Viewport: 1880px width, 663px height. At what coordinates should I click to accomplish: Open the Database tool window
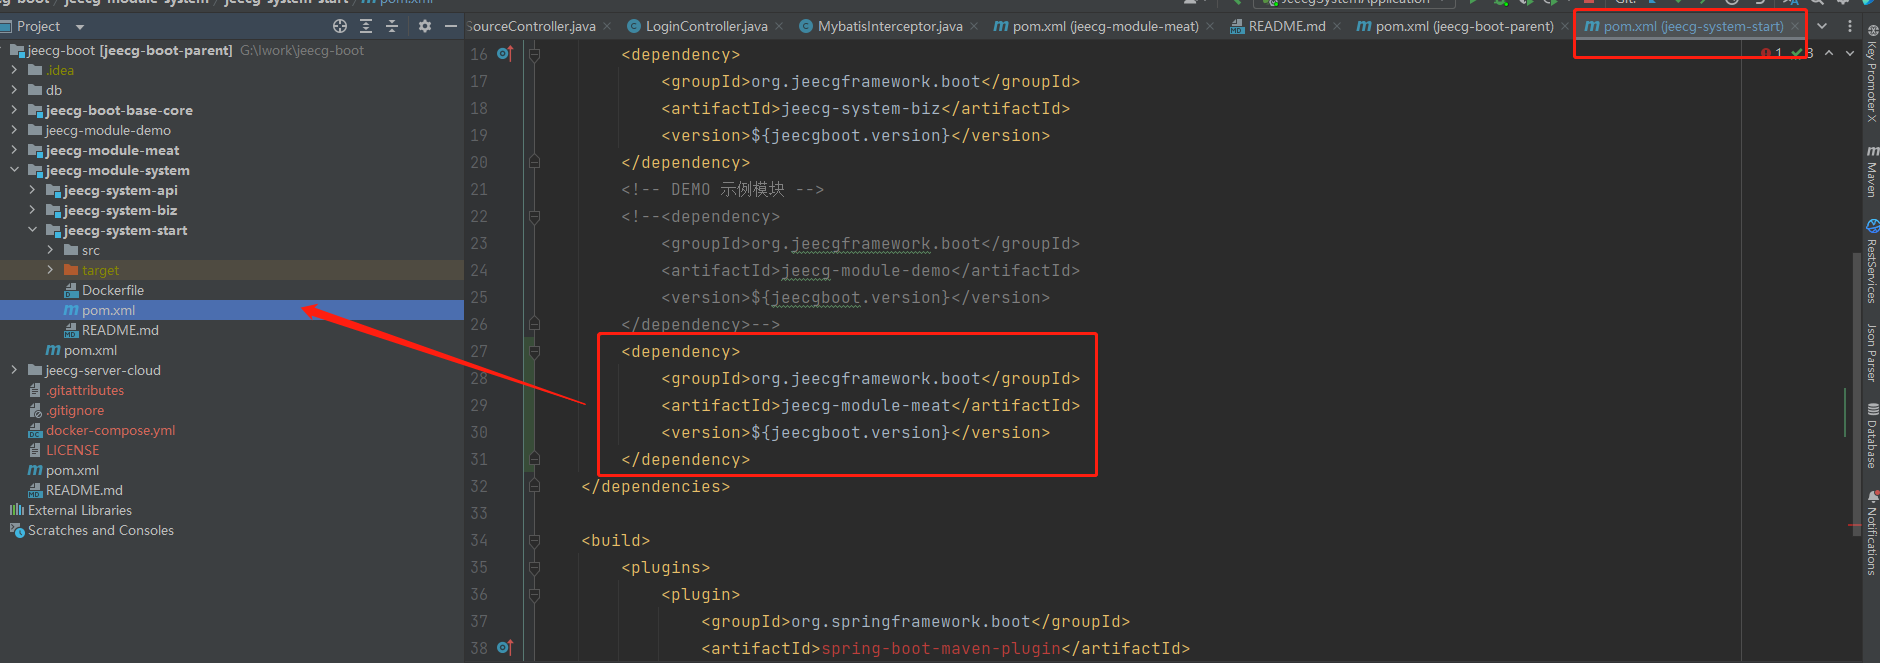[x=1871, y=435]
